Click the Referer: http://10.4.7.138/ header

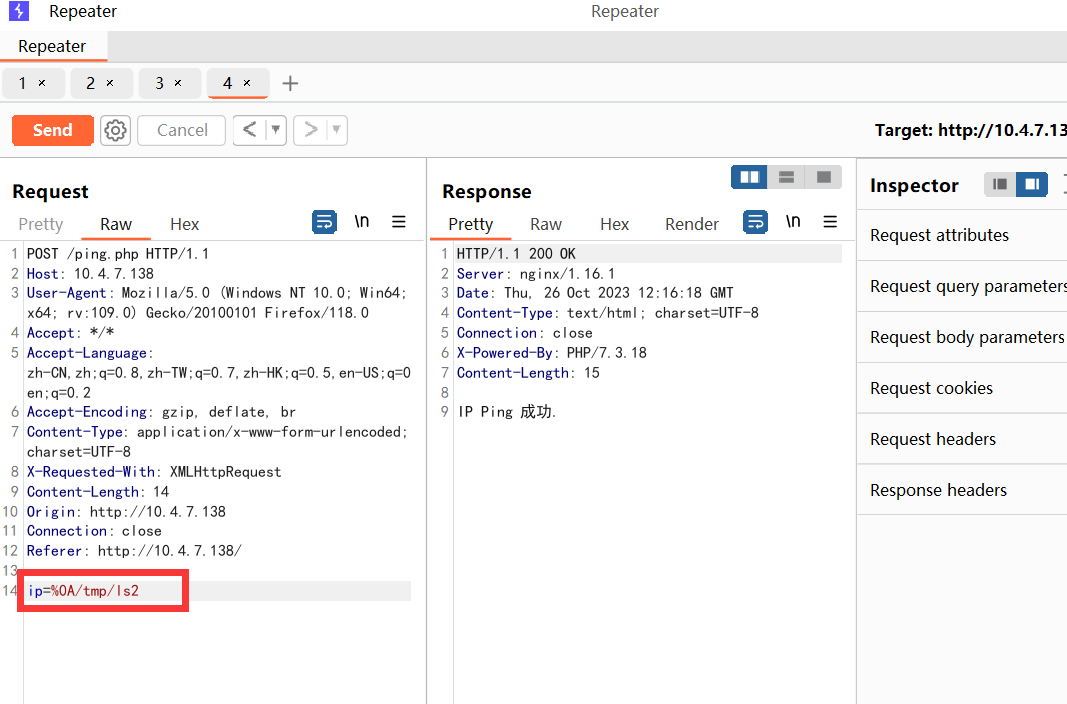[x=134, y=550]
